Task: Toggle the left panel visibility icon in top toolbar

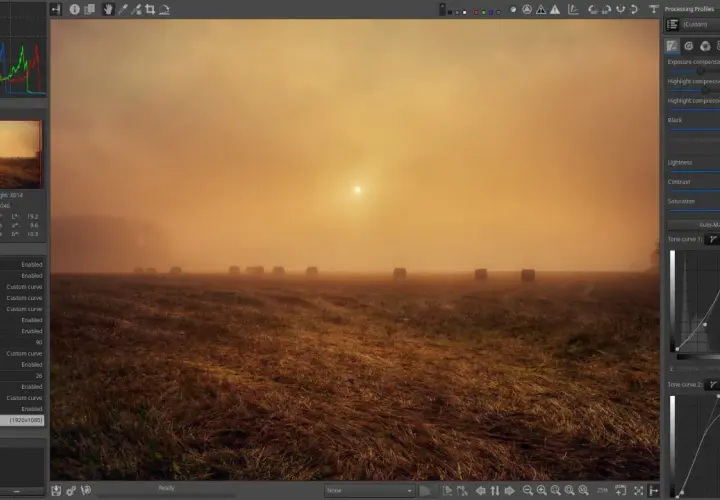Action: point(56,9)
